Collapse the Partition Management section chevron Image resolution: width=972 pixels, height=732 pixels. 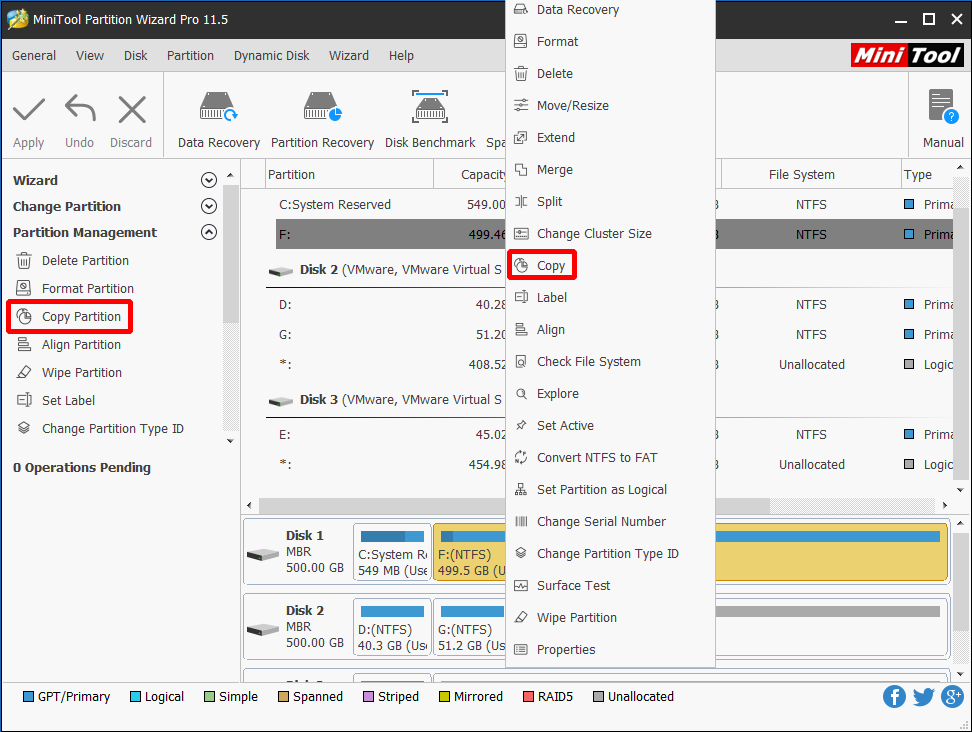click(x=209, y=232)
